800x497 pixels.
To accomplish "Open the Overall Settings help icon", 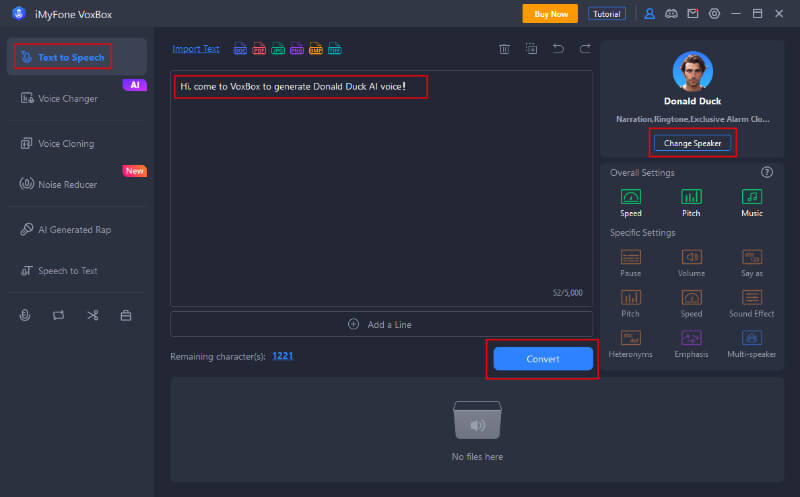I will tap(766, 172).
